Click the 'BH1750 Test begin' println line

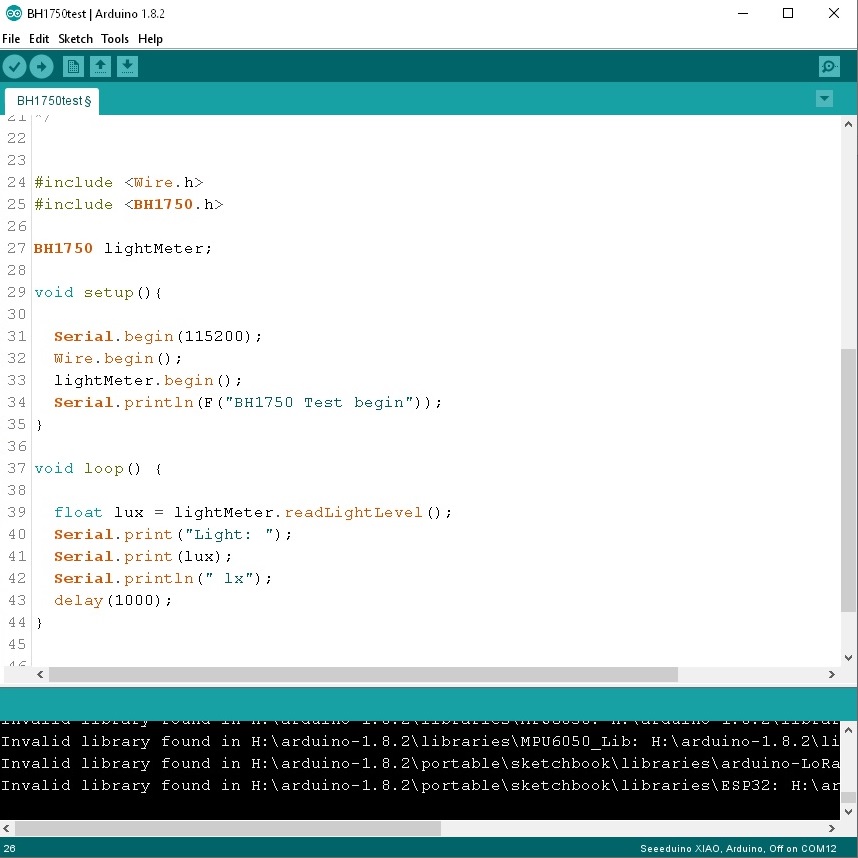[248, 402]
